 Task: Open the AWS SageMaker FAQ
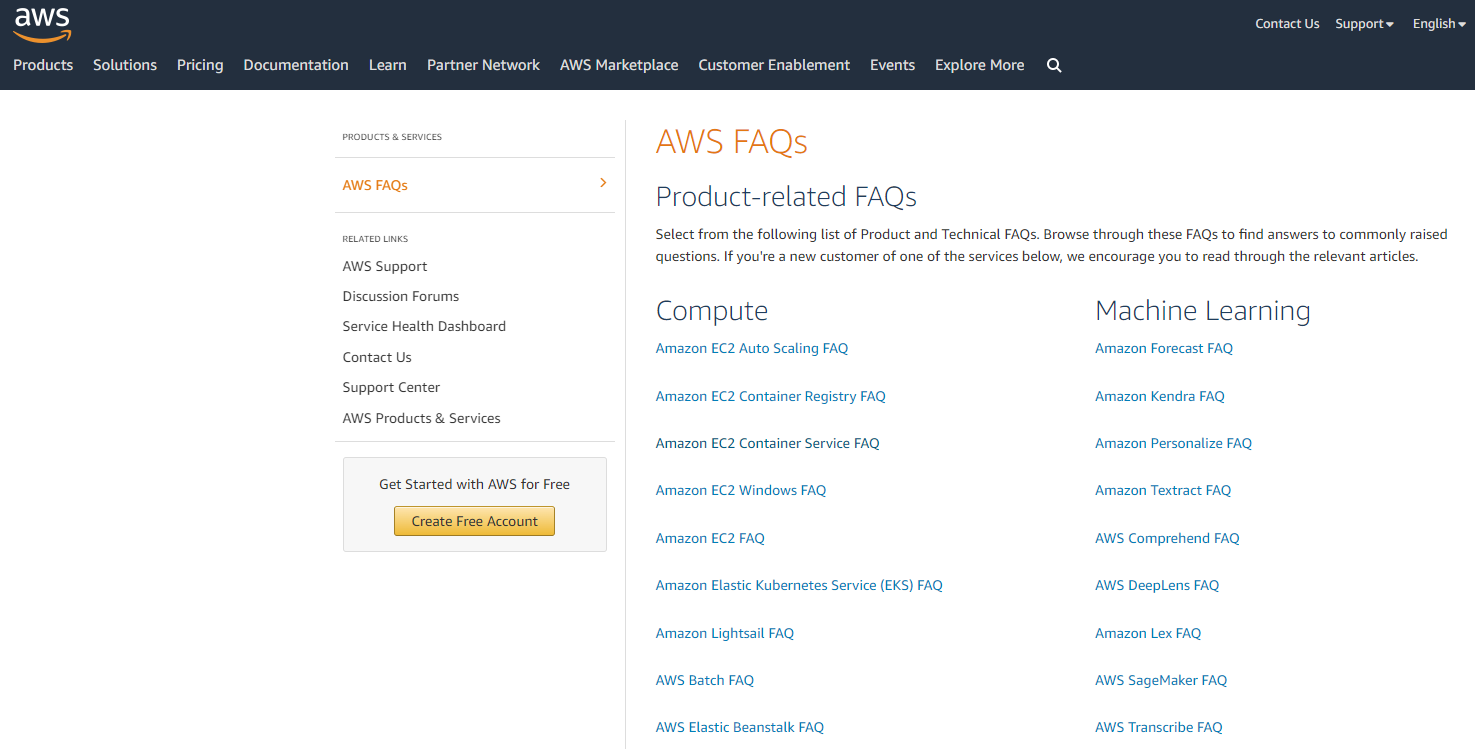click(x=1161, y=680)
